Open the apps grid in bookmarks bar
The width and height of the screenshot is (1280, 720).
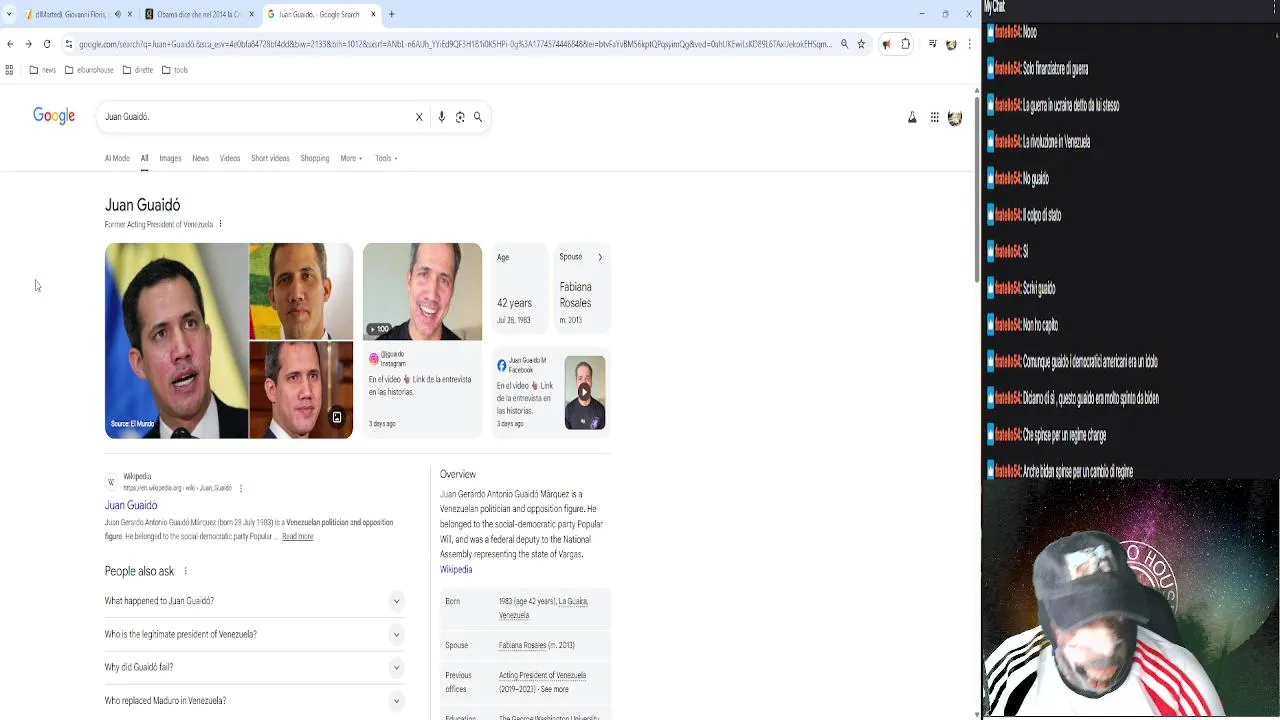[x=9, y=70]
